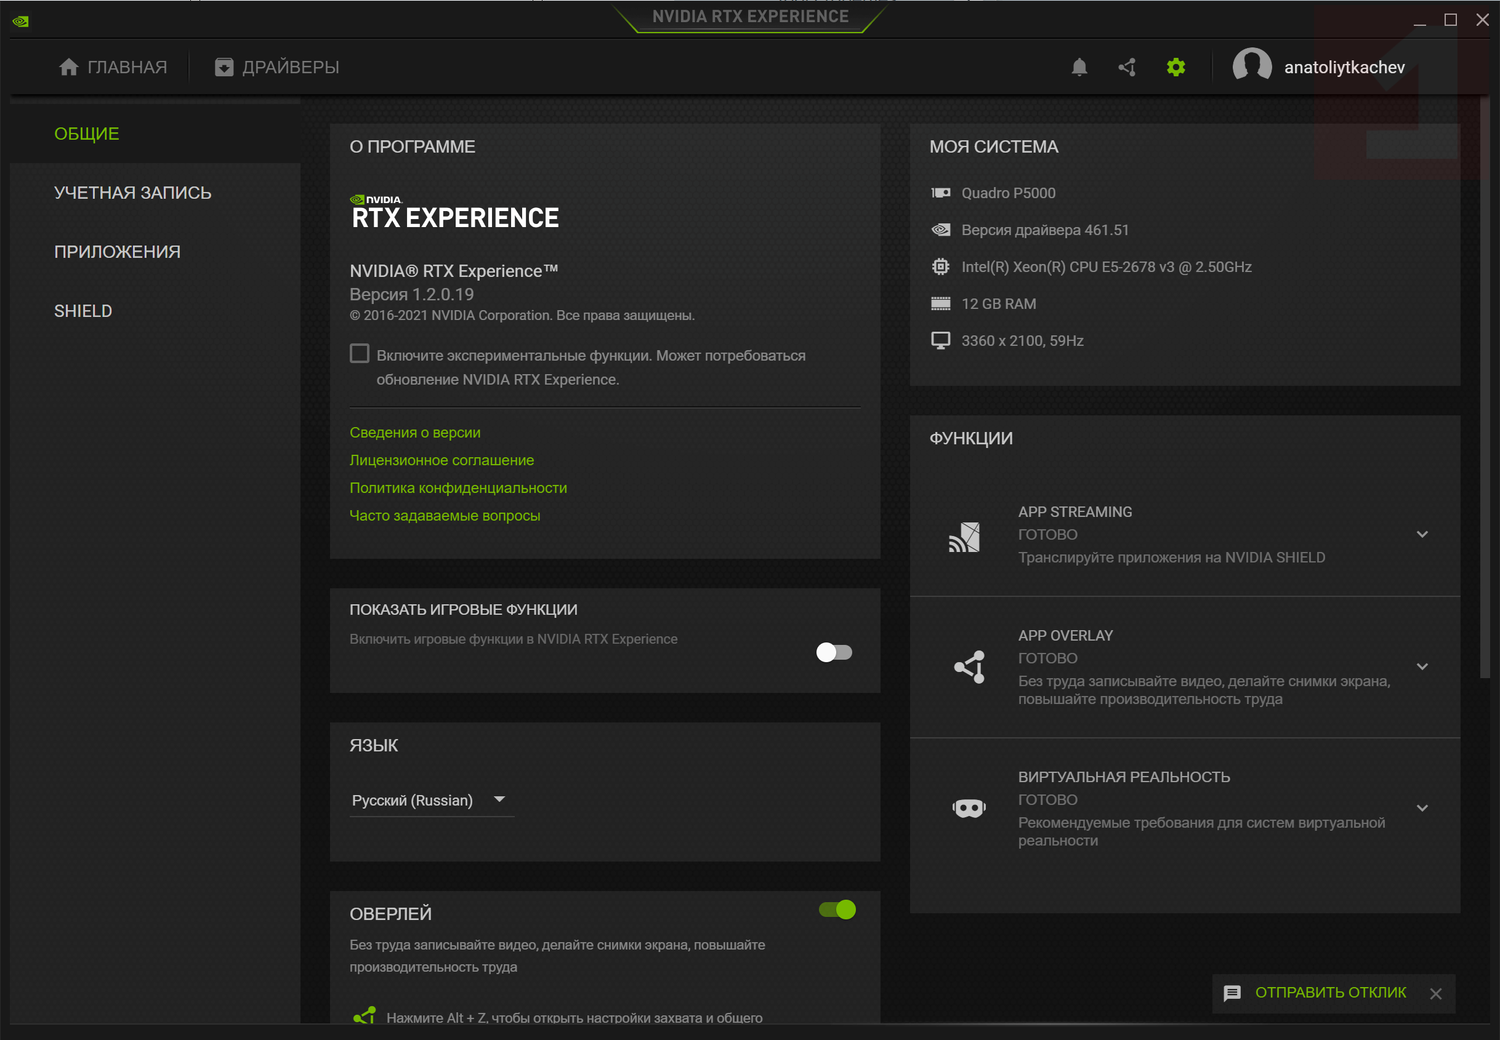Click the APP OVERLAY feature title
This screenshot has height=1040, width=1500.
click(1066, 636)
